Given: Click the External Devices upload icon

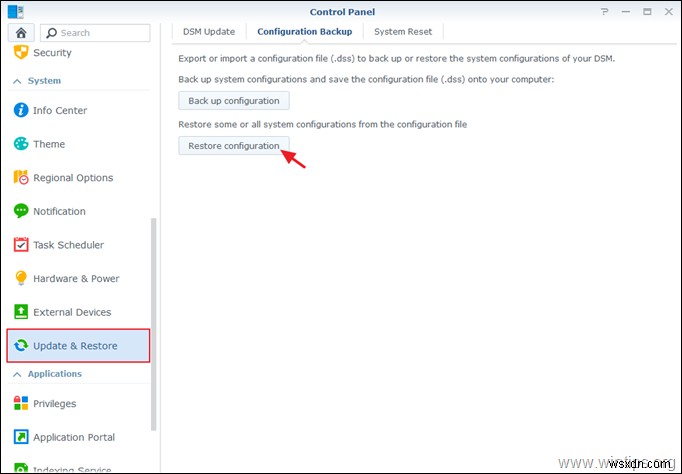Looking at the screenshot, I should pyautogui.click(x=21, y=312).
